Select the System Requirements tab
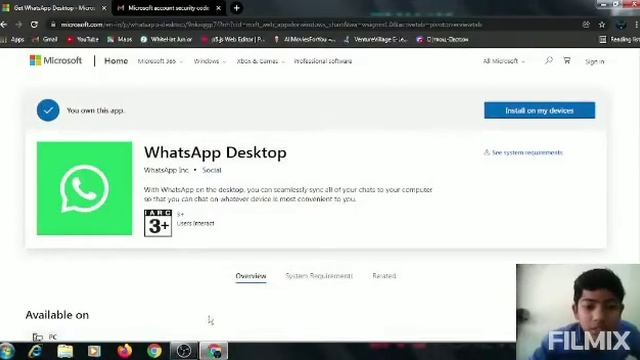 tap(319, 276)
